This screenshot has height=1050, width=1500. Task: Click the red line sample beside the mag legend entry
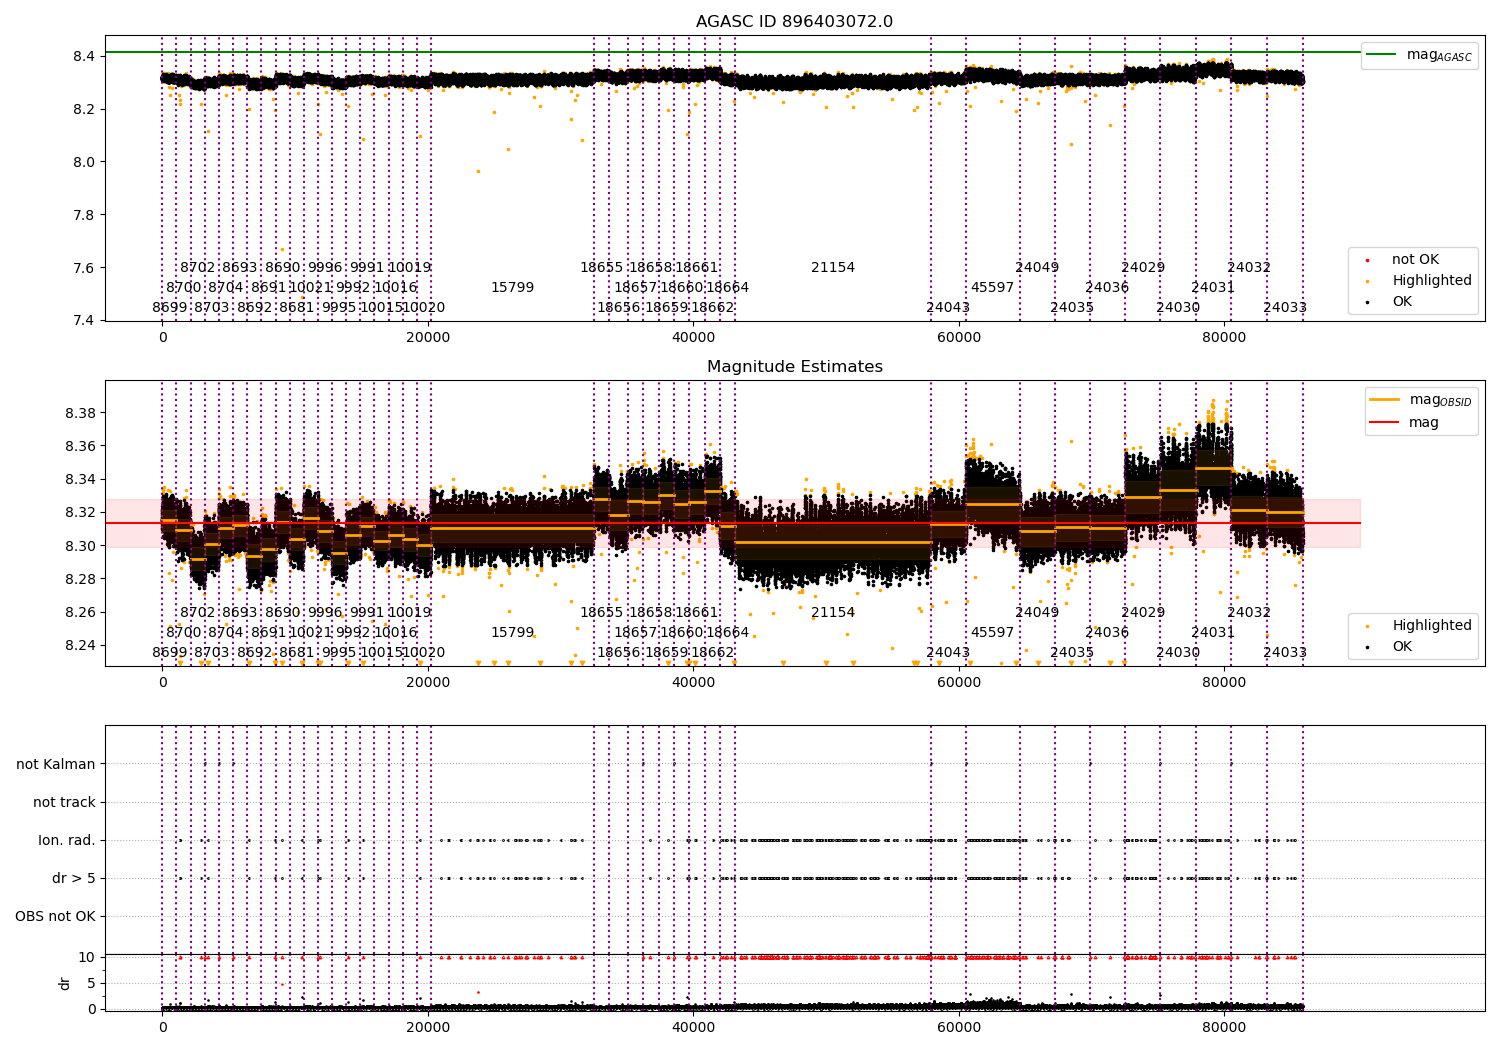click(1385, 422)
